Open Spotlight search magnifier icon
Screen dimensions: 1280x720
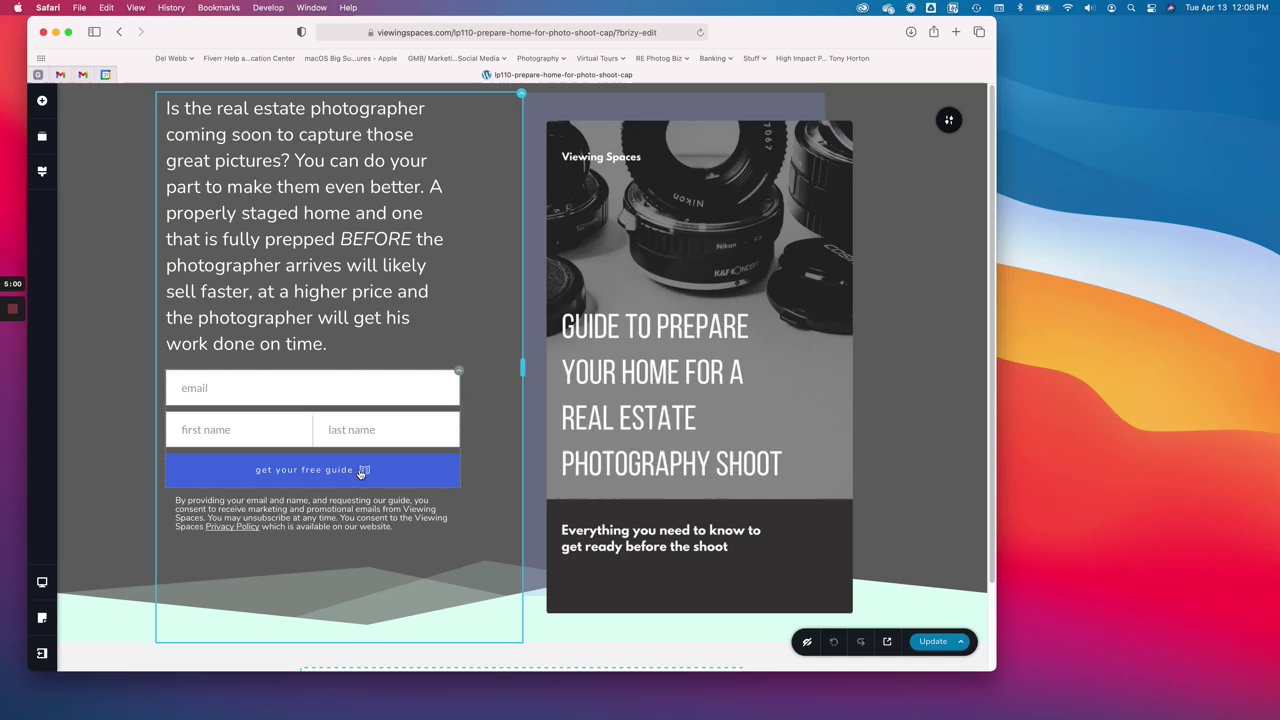coord(1131,8)
